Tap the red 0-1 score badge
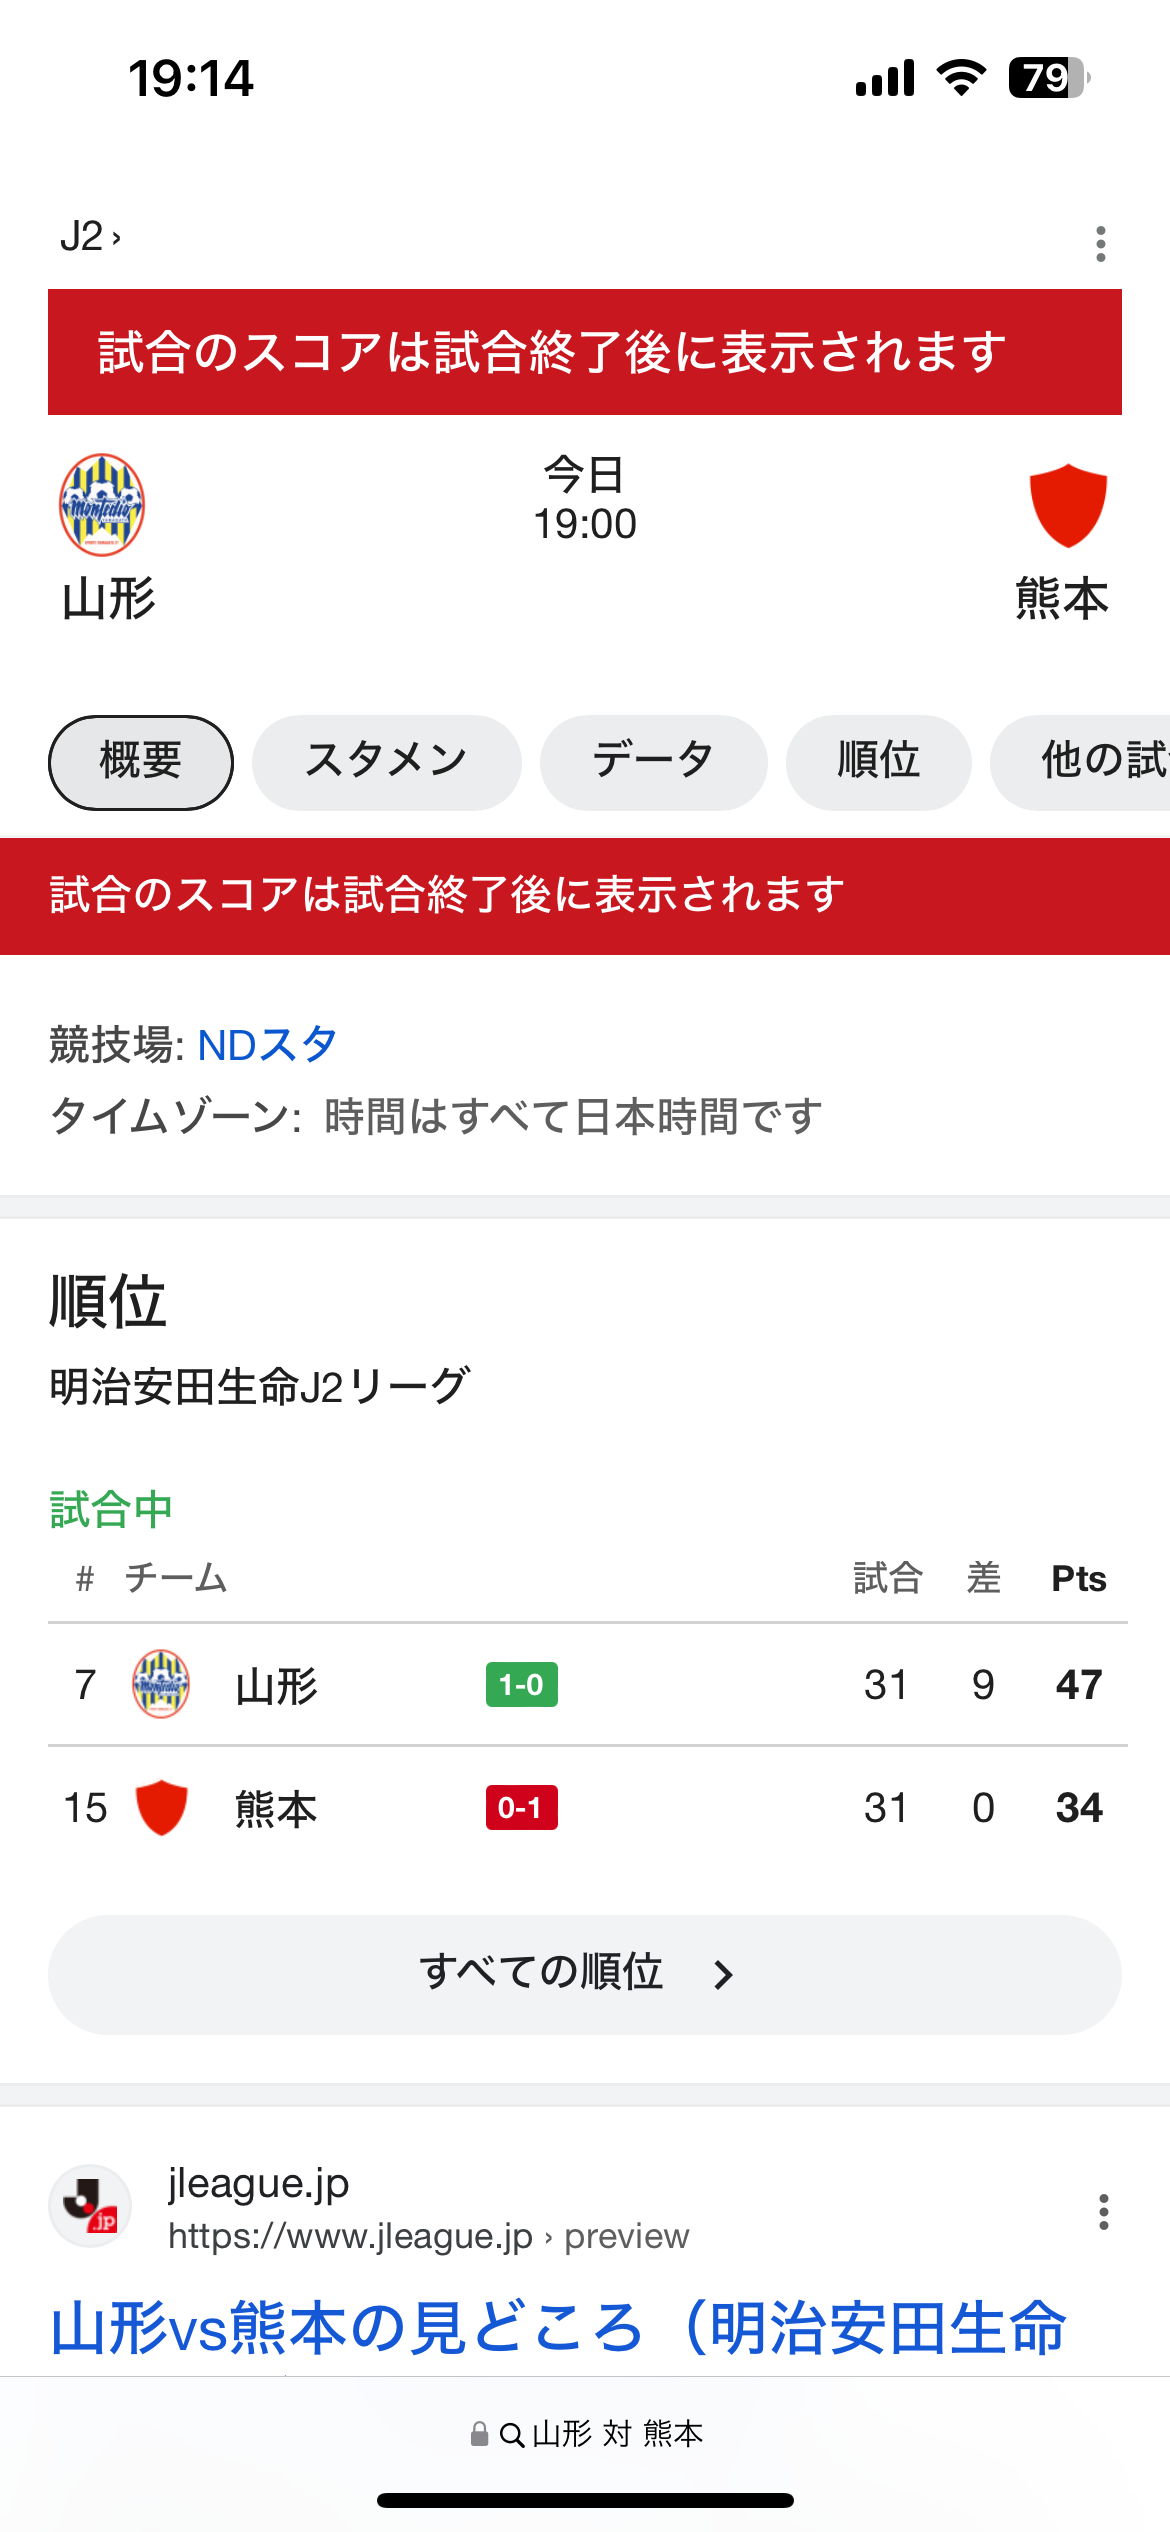 click(521, 1808)
